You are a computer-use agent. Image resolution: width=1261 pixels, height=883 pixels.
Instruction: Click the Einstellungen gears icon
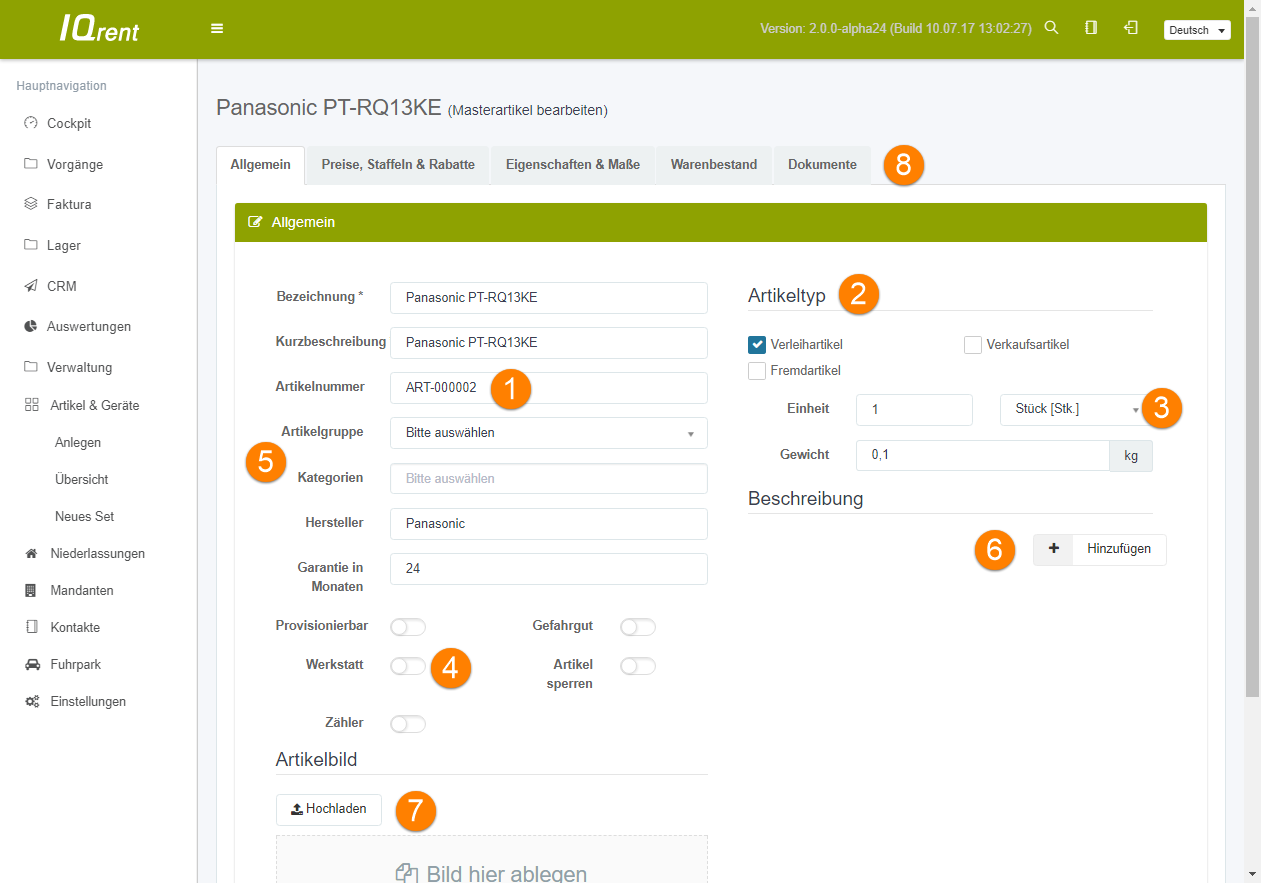click(31, 701)
